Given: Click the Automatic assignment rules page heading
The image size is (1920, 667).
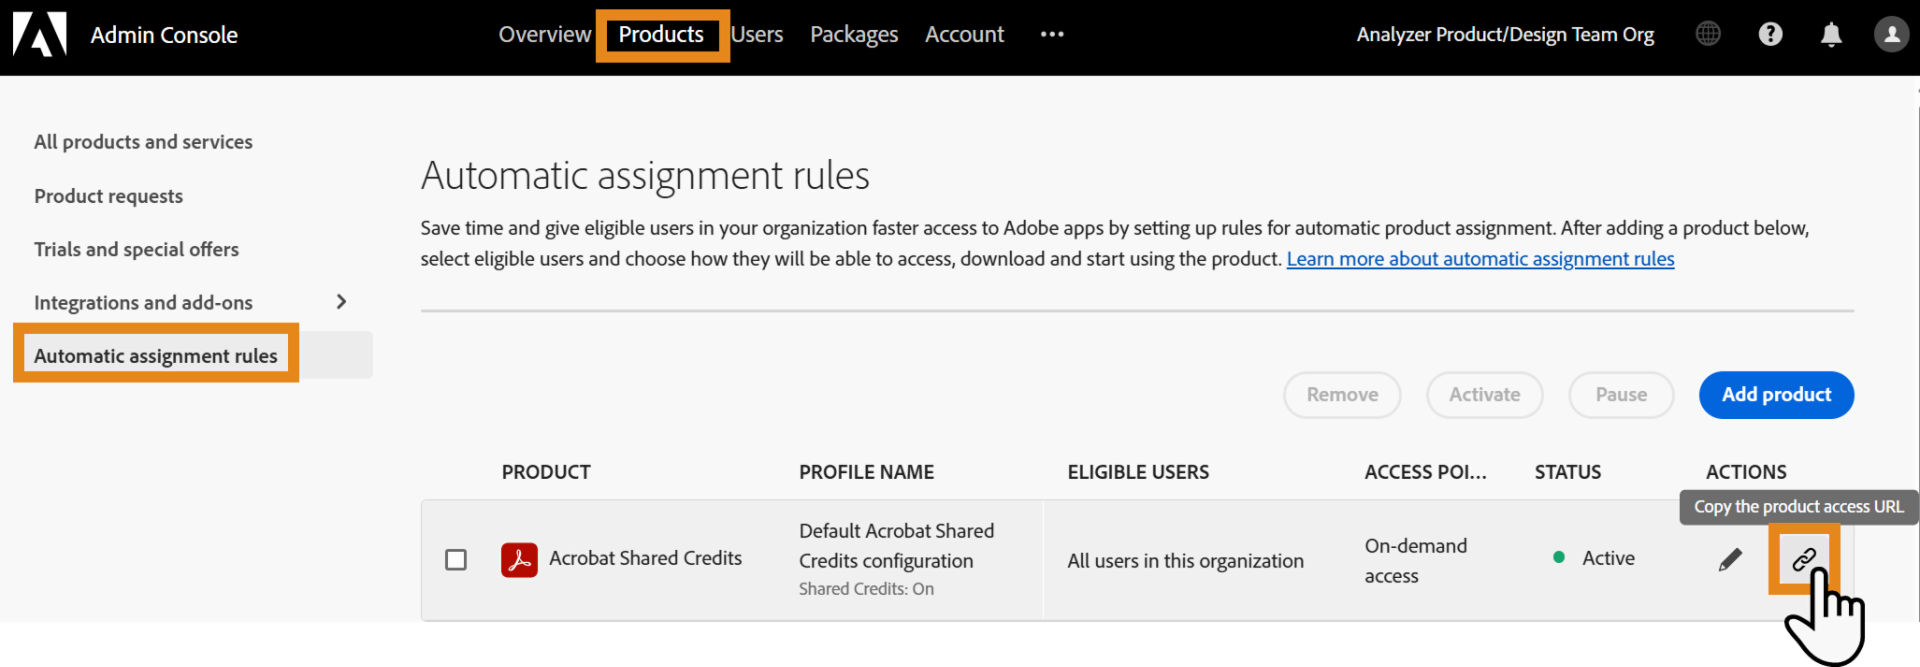Looking at the screenshot, I should (x=645, y=176).
